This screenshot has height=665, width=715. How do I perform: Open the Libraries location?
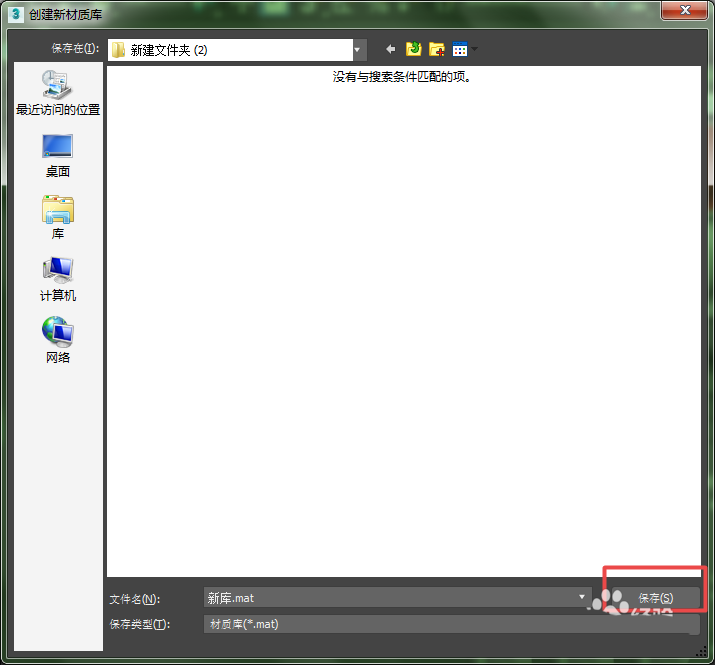tap(58, 218)
